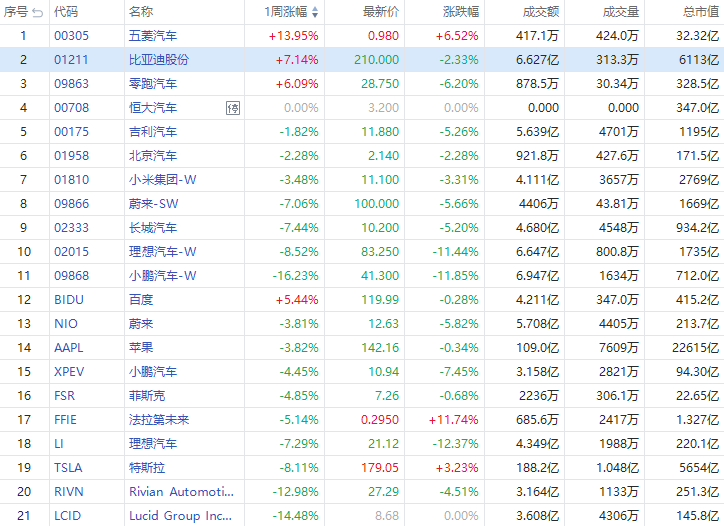This screenshot has height=526, width=724.
Task: Click the reset-order arrow icon beside 序号
Action: [x=38, y=12]
